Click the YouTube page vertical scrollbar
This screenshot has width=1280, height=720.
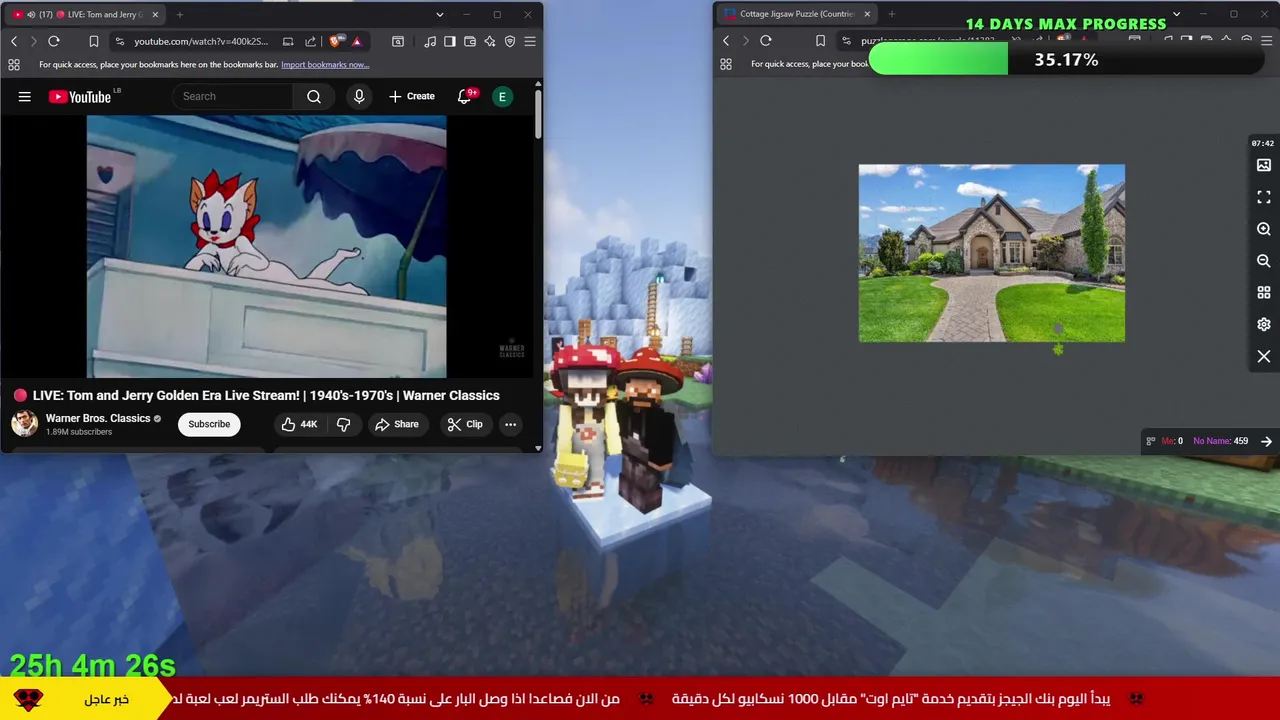point(538,115)
